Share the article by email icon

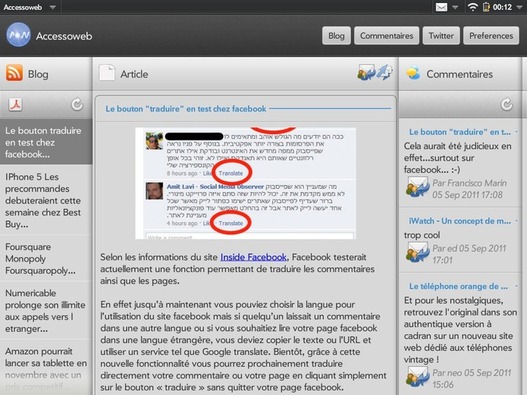coord(366,72)
